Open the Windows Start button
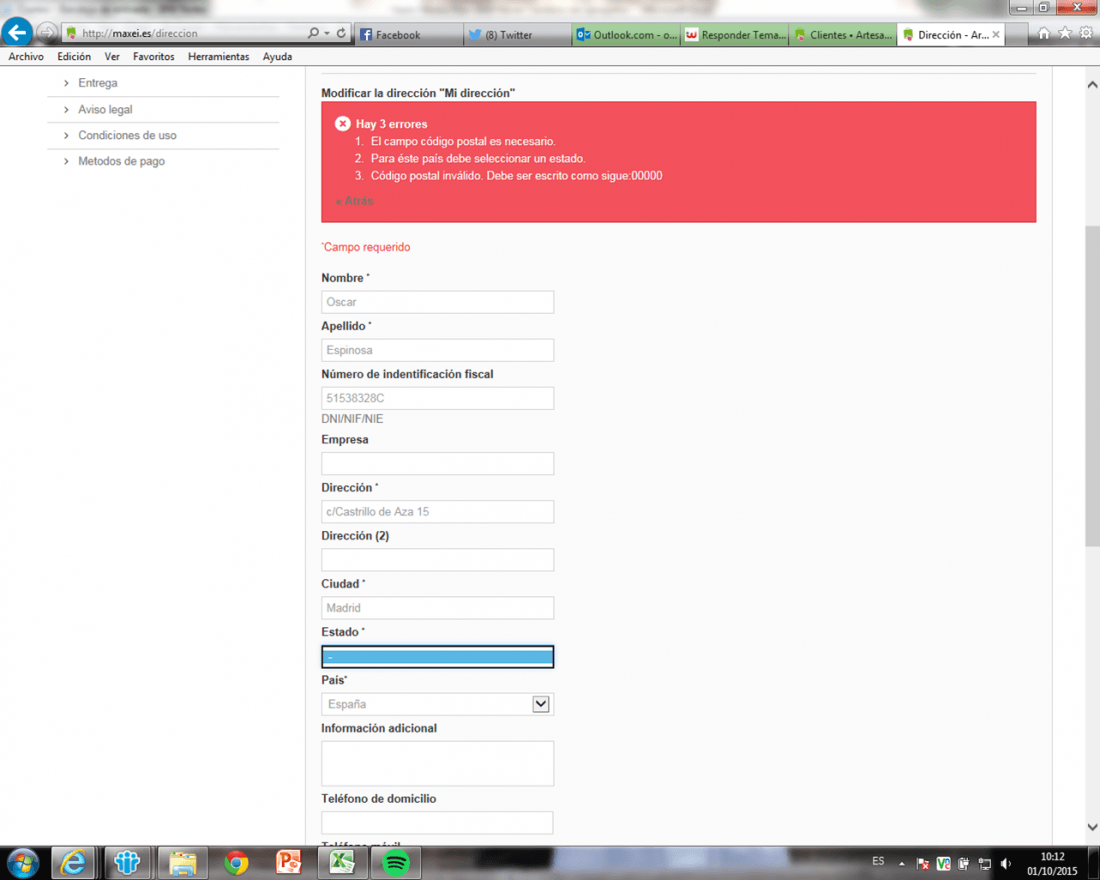This screenshot has width=1100, height=880. point(23,863)
